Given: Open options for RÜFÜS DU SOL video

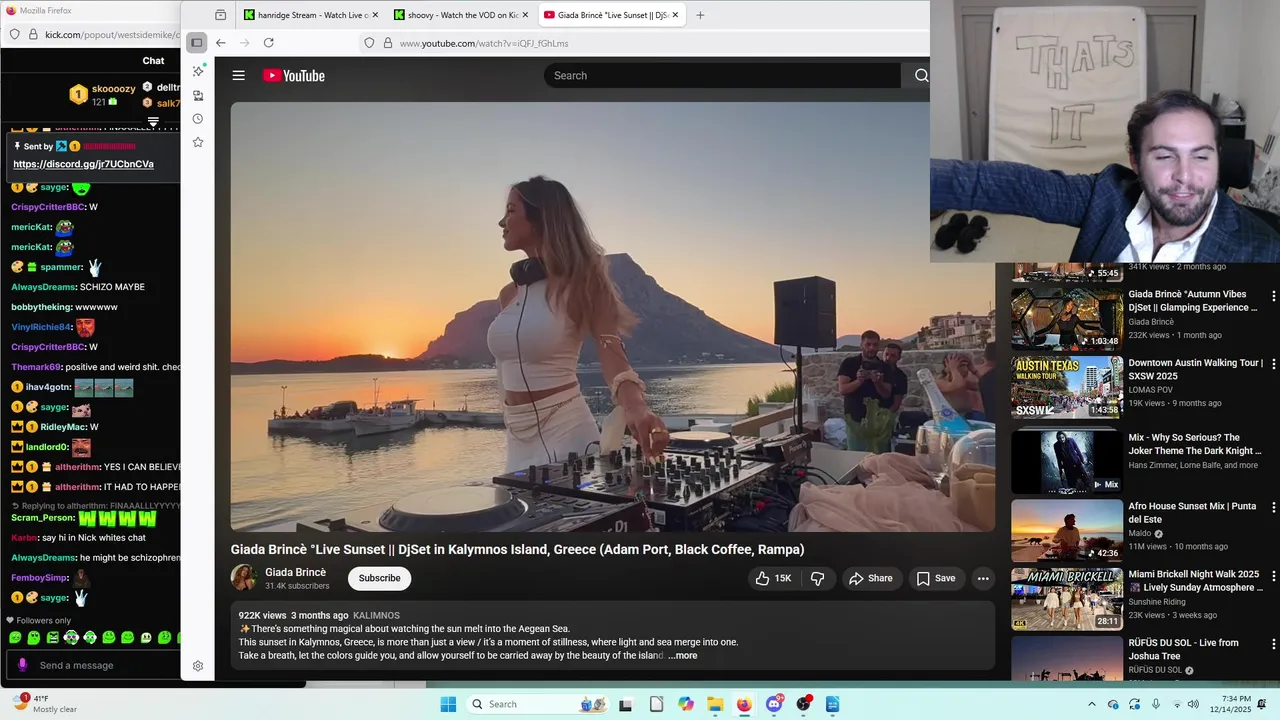Looking at the screenshot, I should click(x=1273, y=645).
